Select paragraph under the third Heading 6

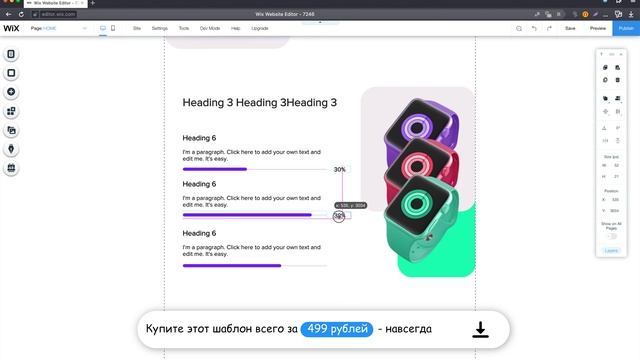251,251
